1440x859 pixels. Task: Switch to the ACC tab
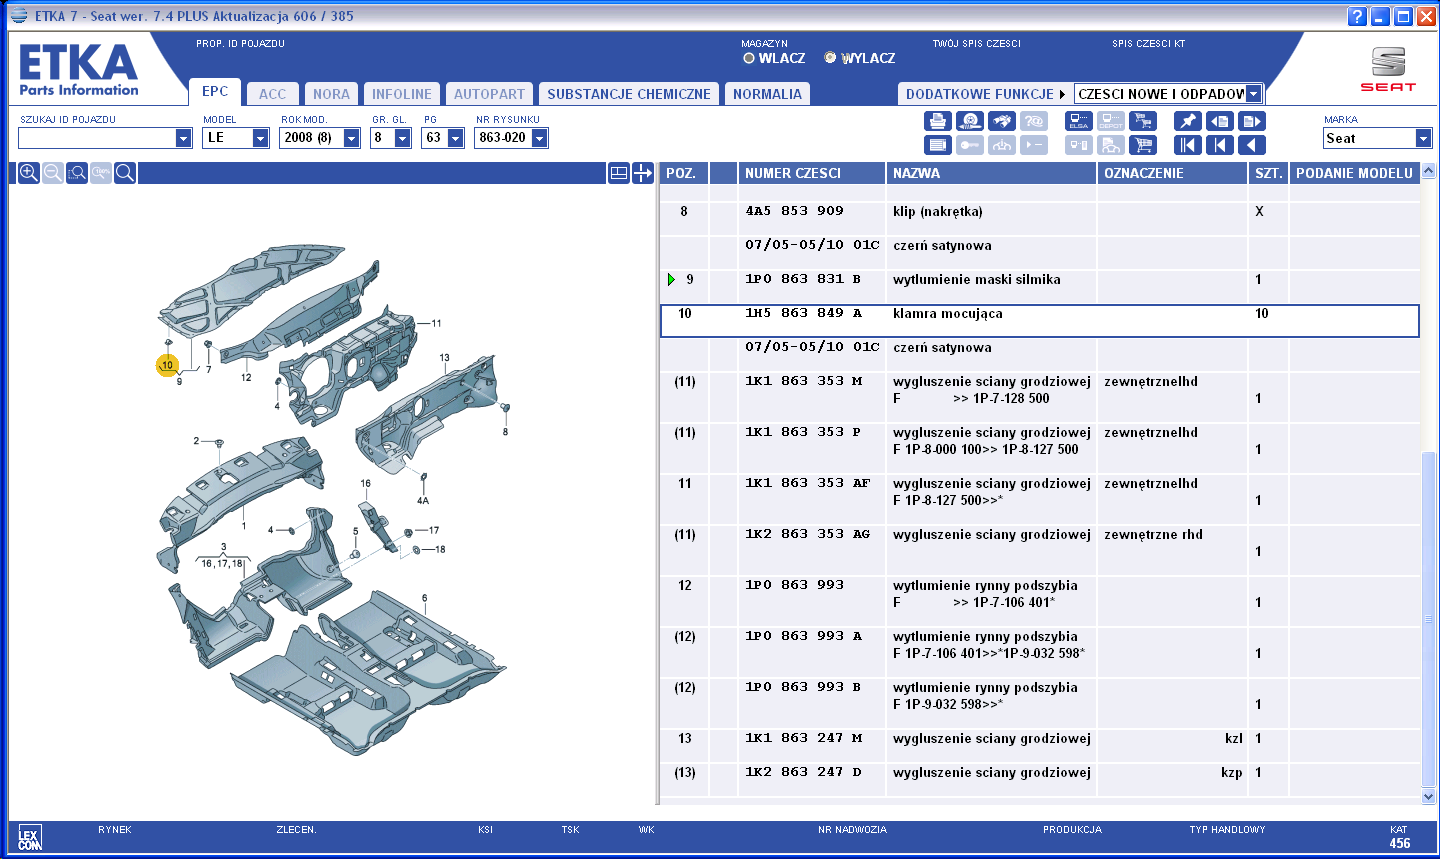coord(272,94)
